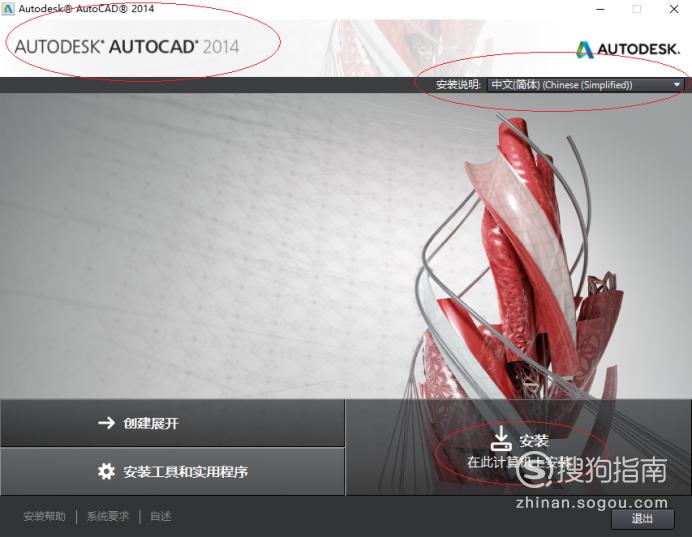This screenshot has width=692, height=537.
Task: Start 安装 on this computer
Action: pos(519,447)
